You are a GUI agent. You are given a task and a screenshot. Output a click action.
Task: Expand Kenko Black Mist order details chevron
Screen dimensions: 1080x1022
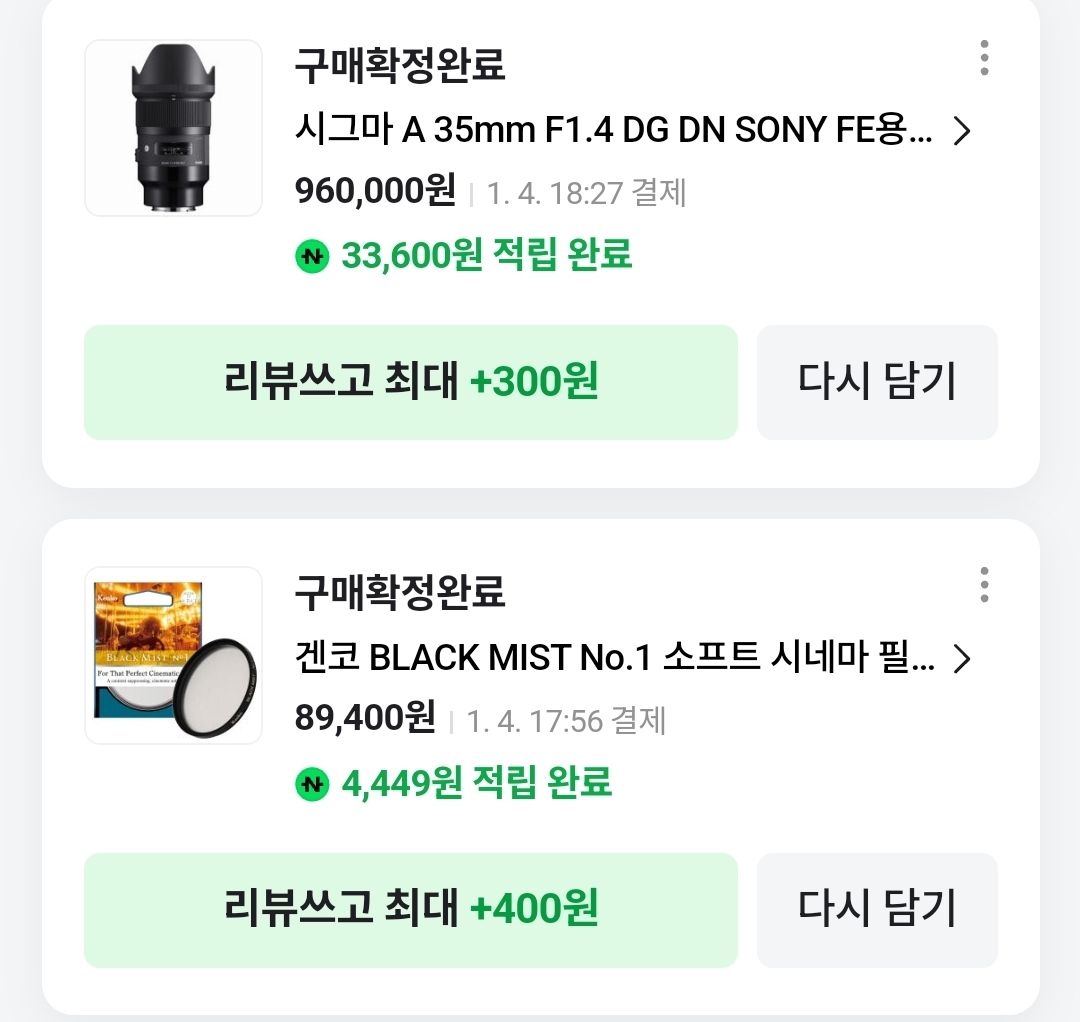[961, 659]
